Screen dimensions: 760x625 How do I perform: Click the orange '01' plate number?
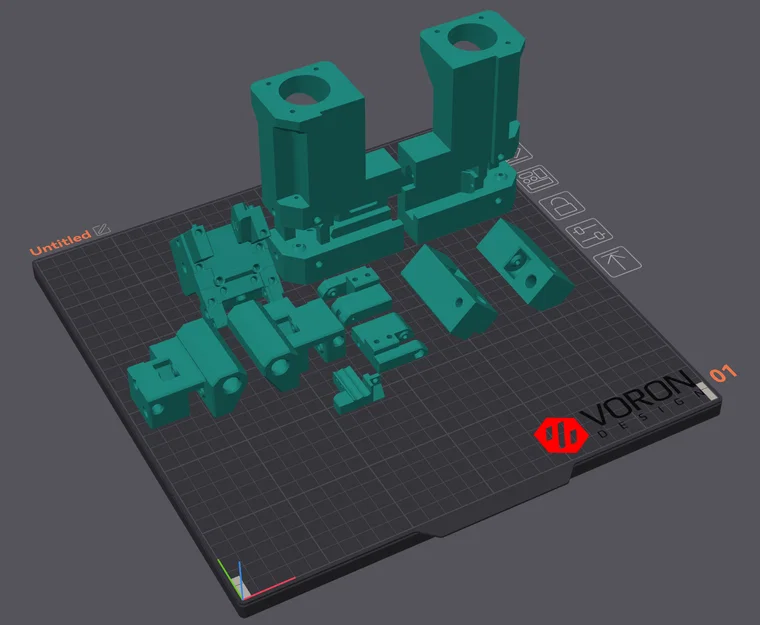[x=723, y=373]
